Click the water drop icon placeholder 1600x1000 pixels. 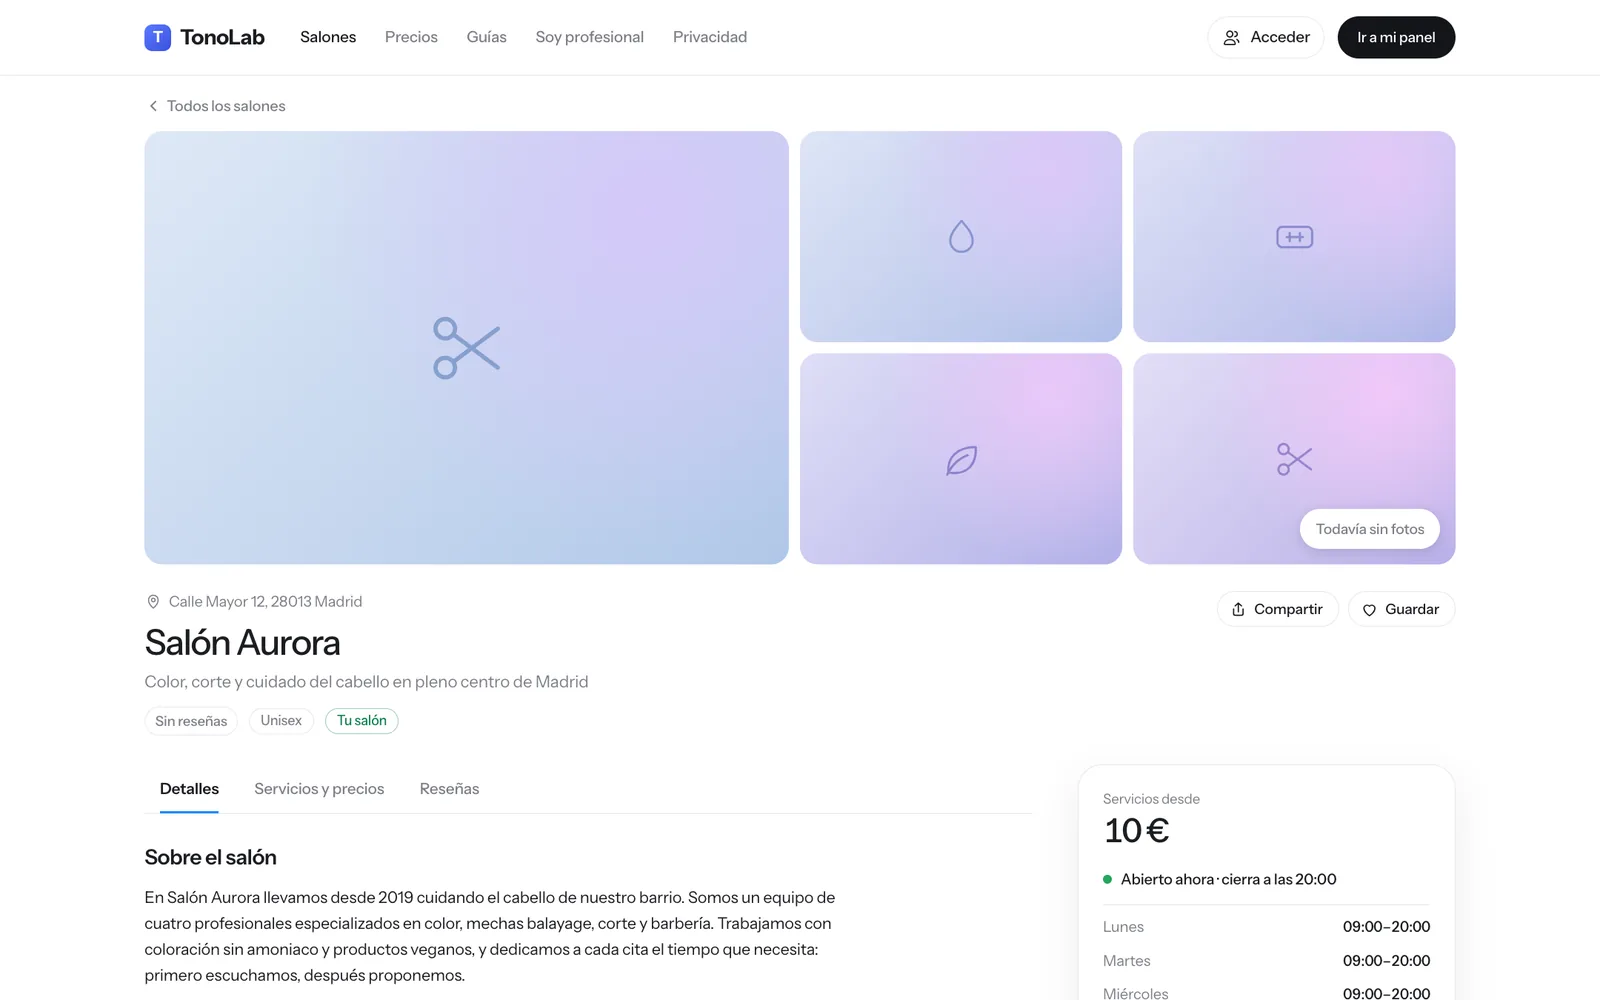click(961, 237)
